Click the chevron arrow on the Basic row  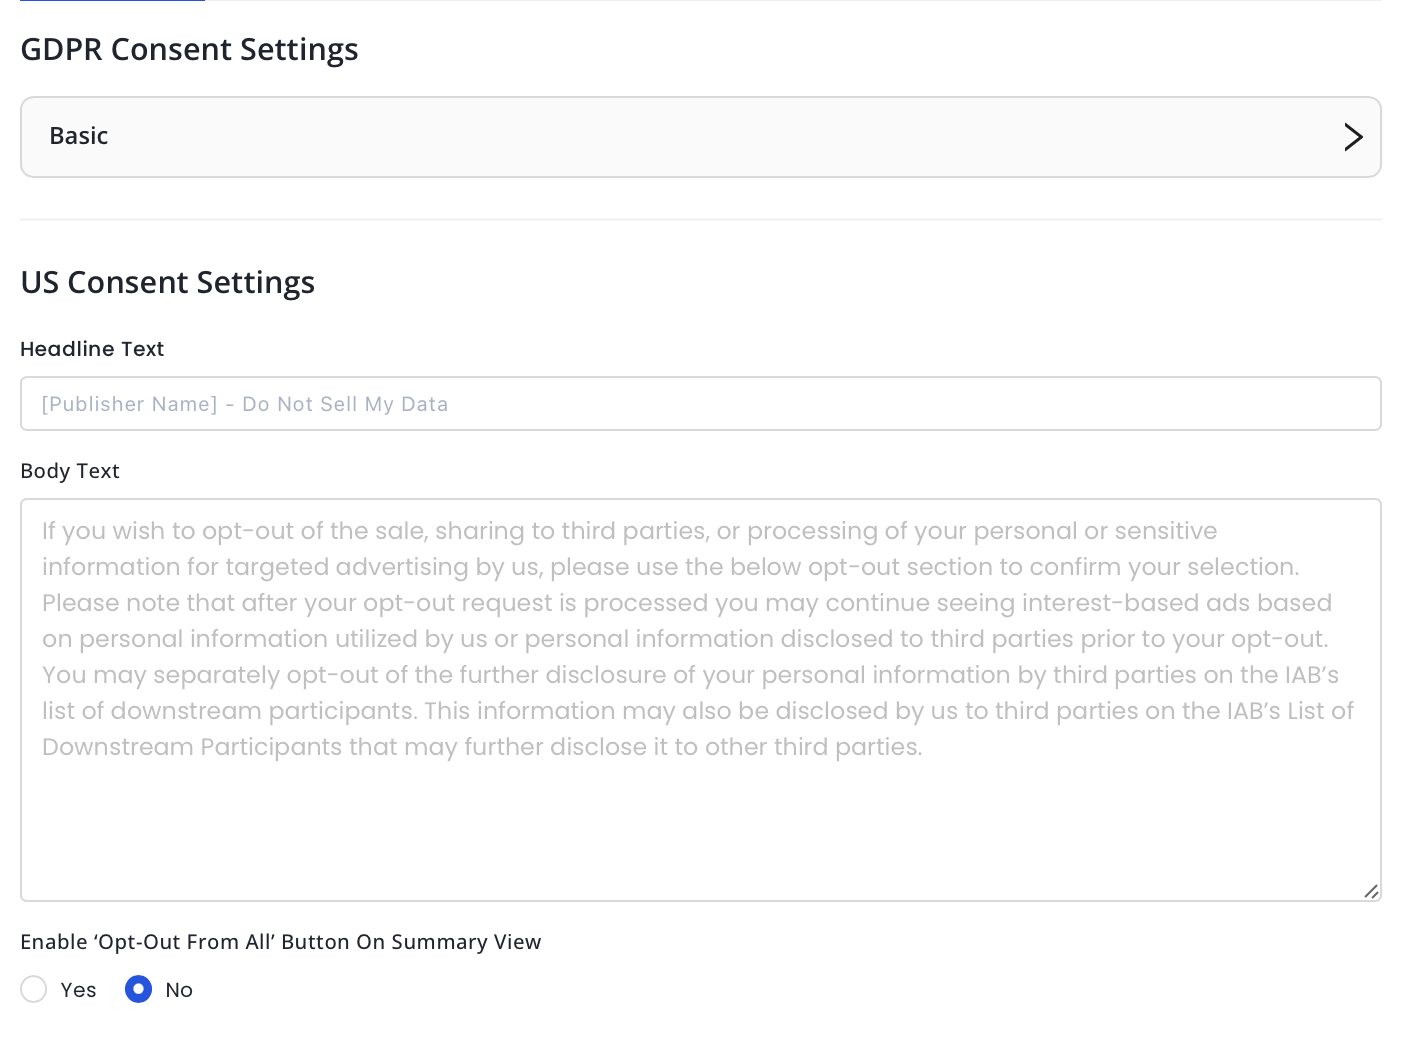(1353, 137)
